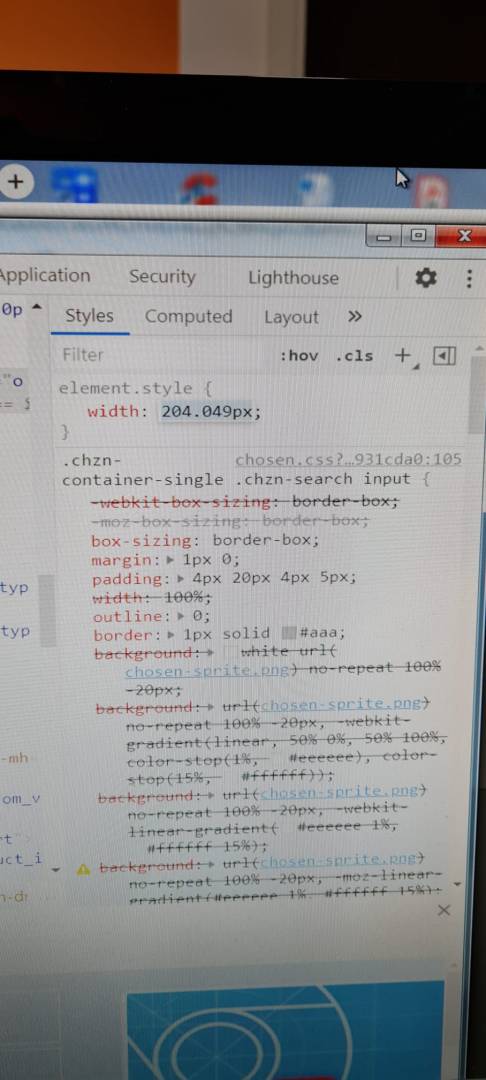Image resolution: width=486 pixels, height=1080 pixels.
Task: Toggle the computed styles sidebar icon
Action: pos(444,356)
